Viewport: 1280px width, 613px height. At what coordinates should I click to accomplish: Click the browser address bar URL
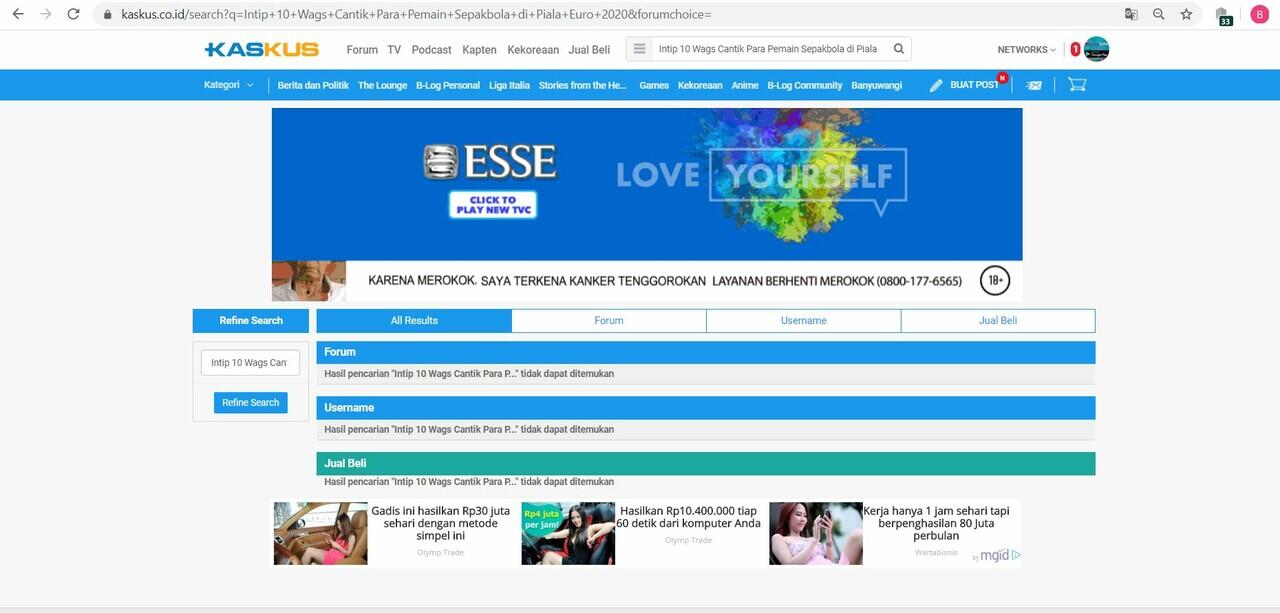416,15
